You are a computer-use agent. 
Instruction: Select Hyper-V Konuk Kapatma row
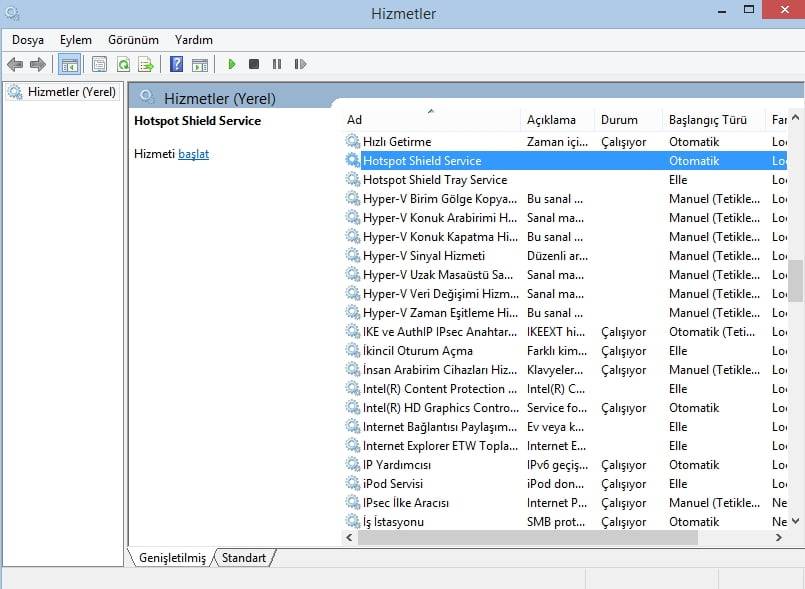[565, 237]
